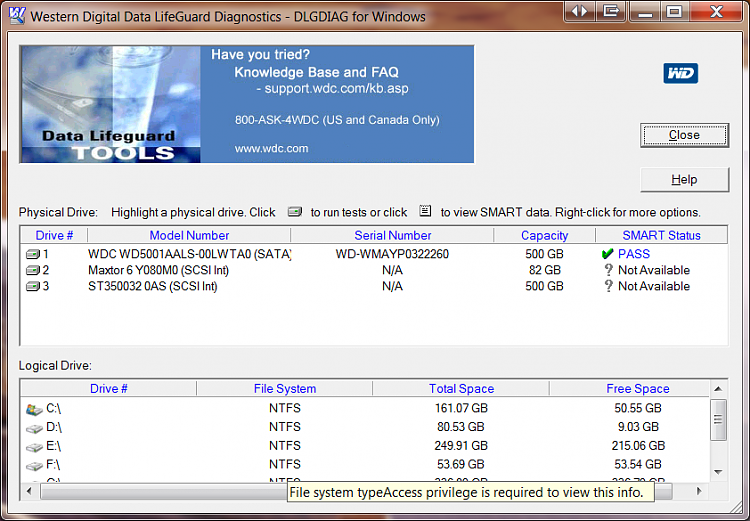
Task: Click the Total Space column header
Action: pos(461,388)
